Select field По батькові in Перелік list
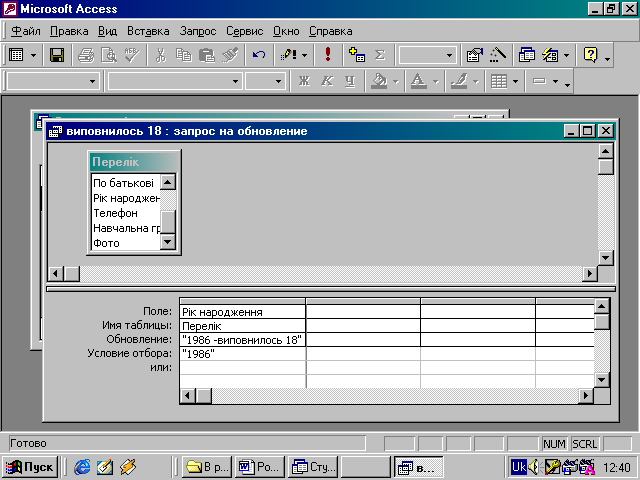The image size is (640, 480). 123,183
